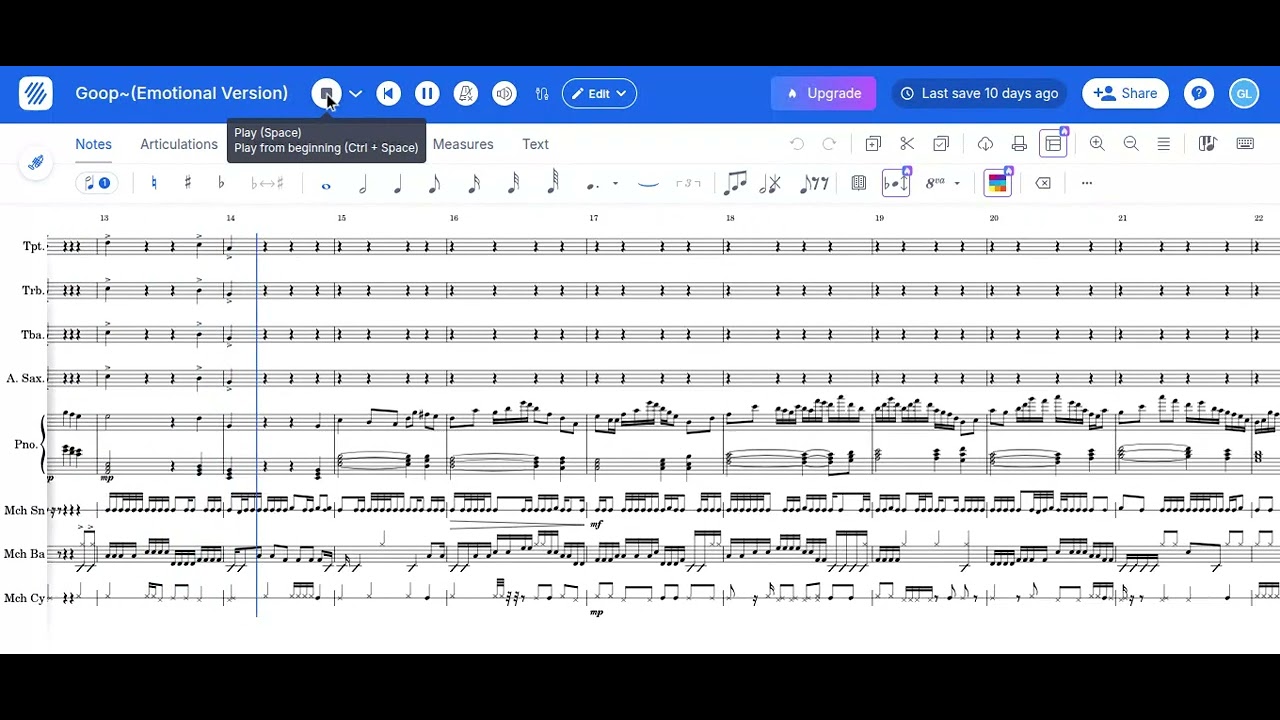Expand the playback options chevron

(x=355, y=94)
